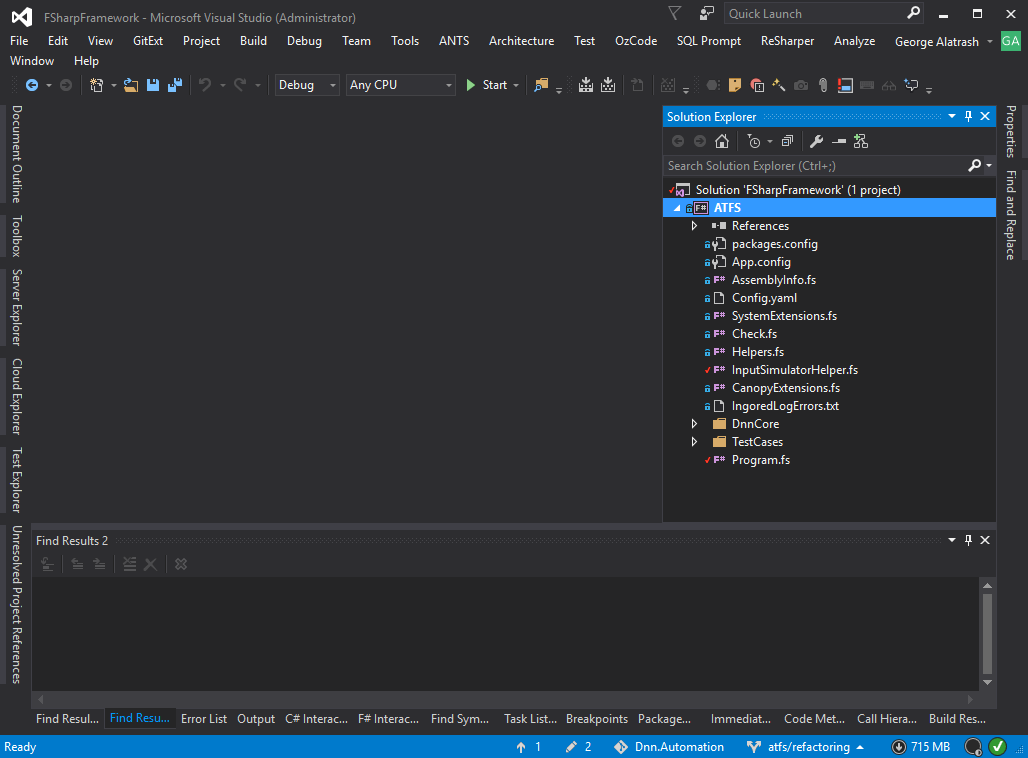
Task: Expand the DnnCore folder
Action: click(694, 424)
